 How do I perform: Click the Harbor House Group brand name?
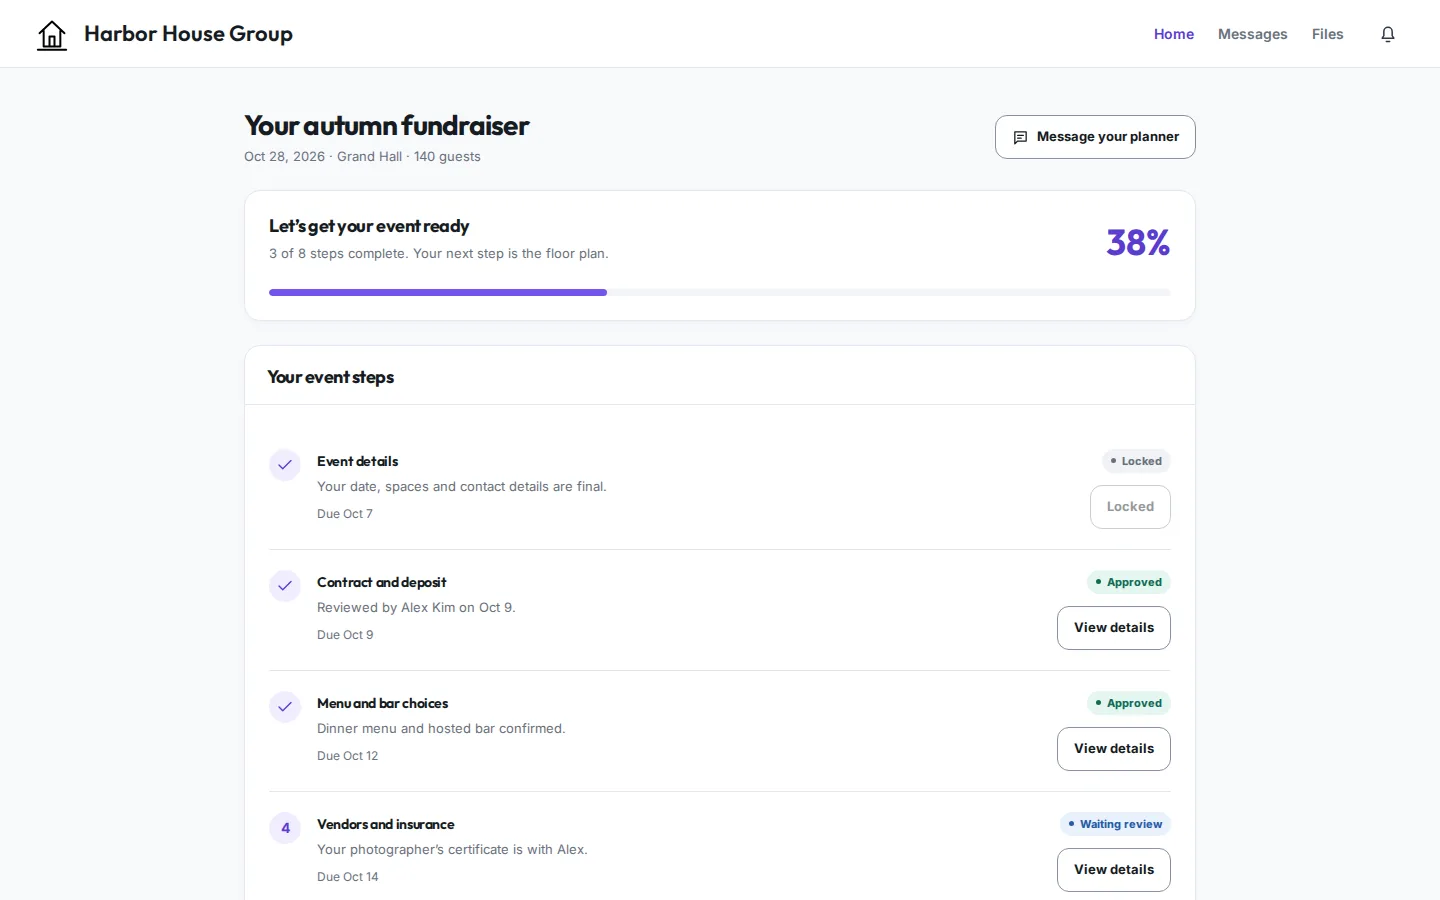click(188, 34)
